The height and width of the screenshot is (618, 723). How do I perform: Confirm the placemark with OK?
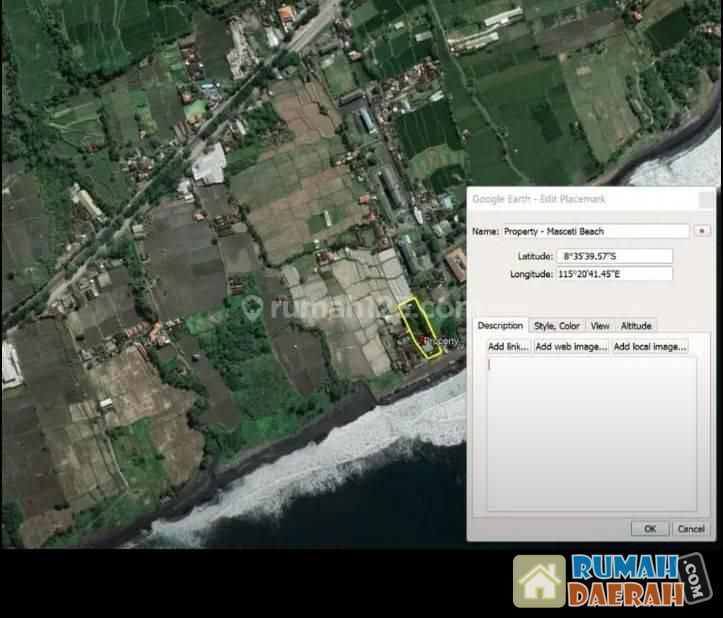click(x=649, y=528)
